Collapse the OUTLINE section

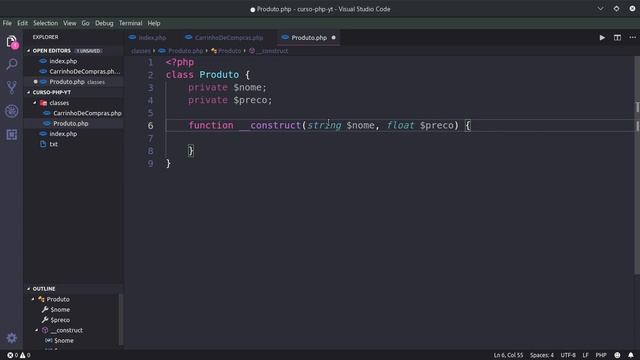[29, 289]
